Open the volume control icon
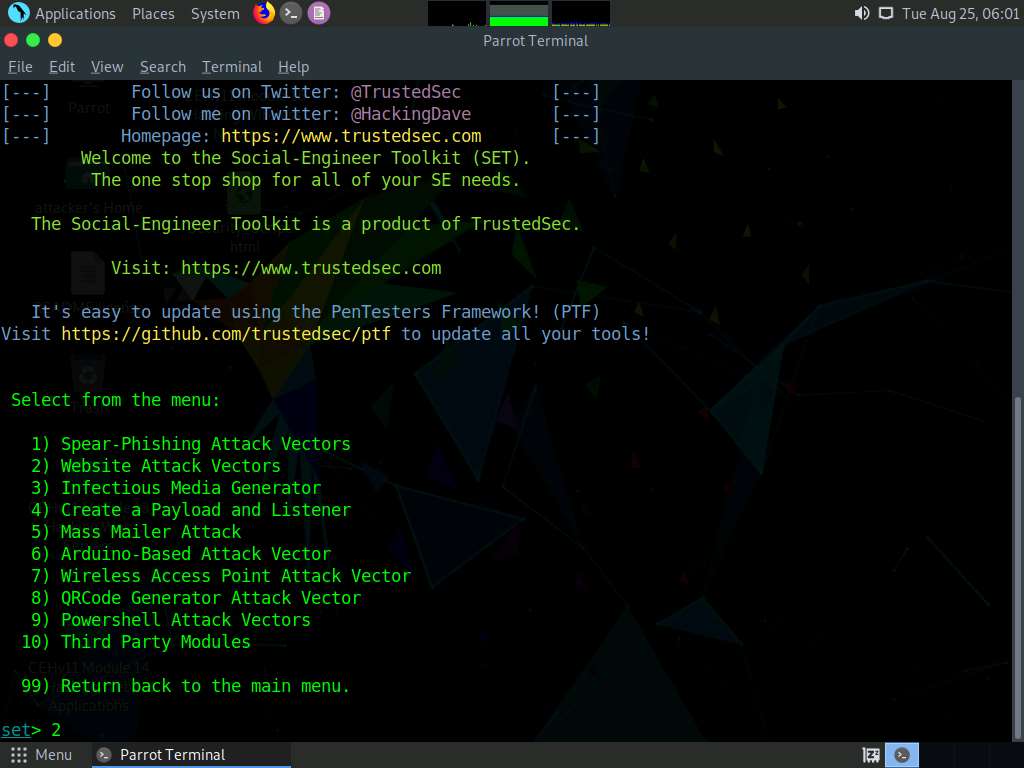The height and width of the screenshot is (768, 1024). 862,13
